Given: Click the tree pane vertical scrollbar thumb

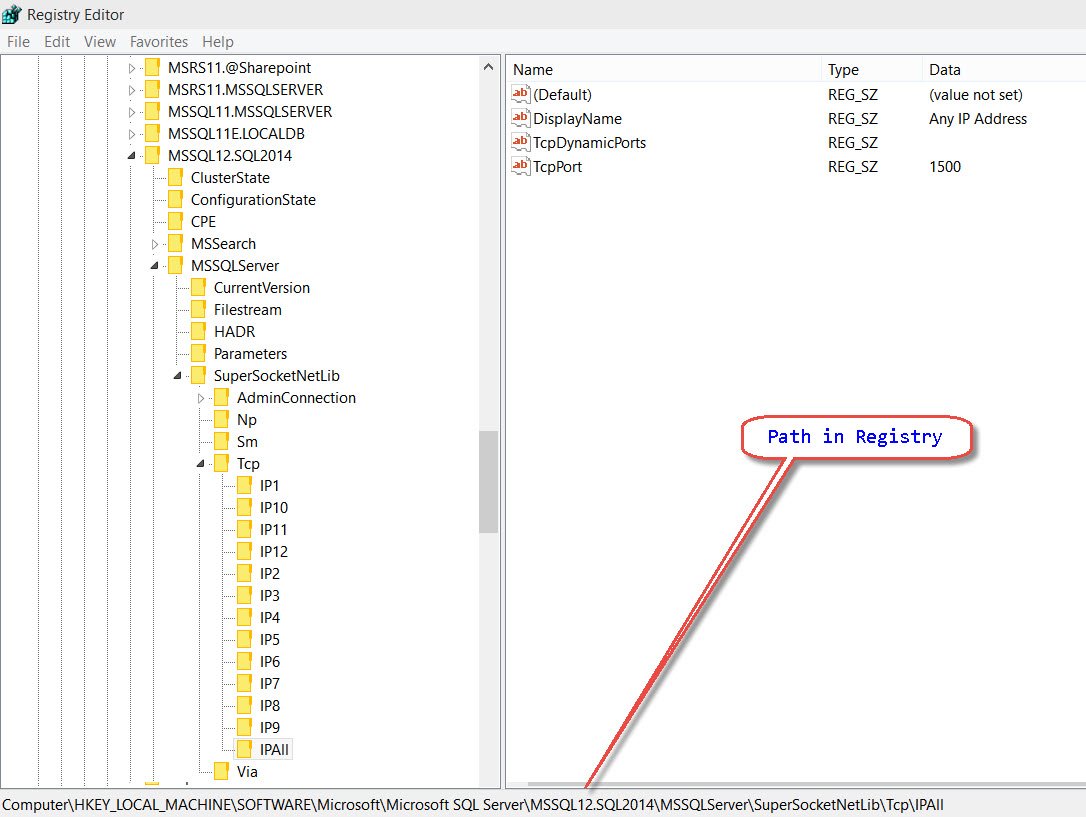Looking at the screenshot, I should coord(488,482).
